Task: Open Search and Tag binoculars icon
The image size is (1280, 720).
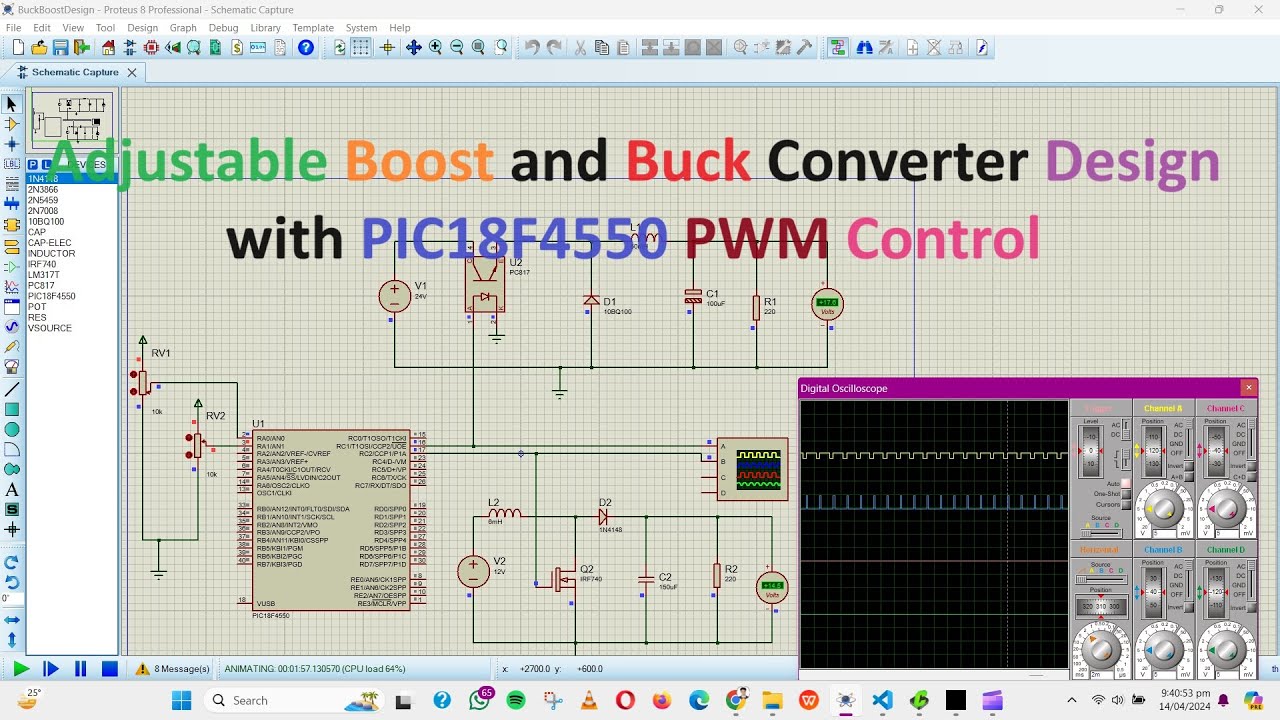Action: click(x=864, y=47)
